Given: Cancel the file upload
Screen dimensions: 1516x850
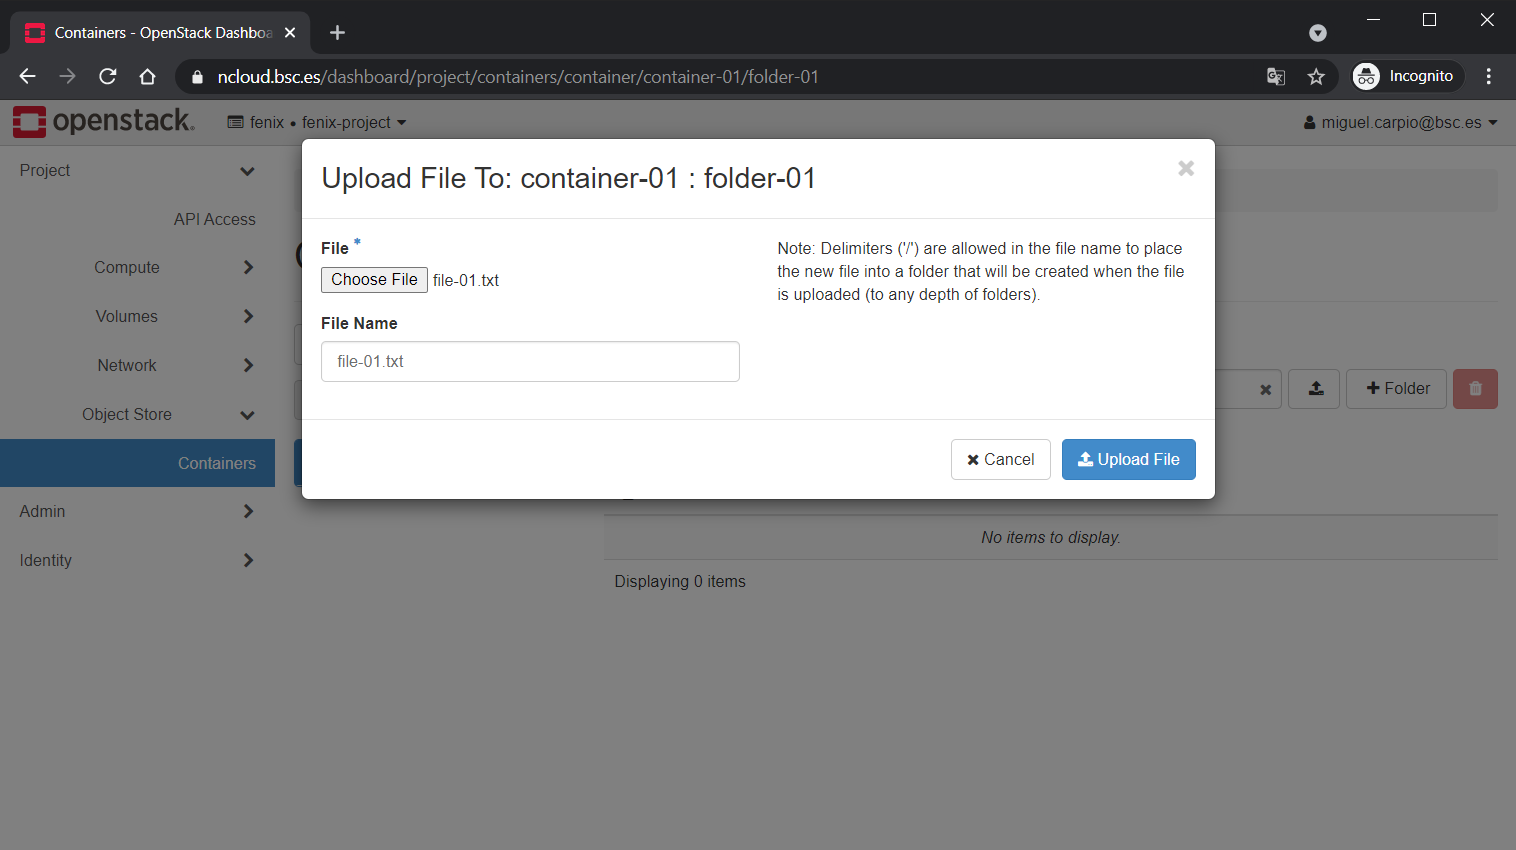Looking at the screenshot, I should click(1000, 459).
